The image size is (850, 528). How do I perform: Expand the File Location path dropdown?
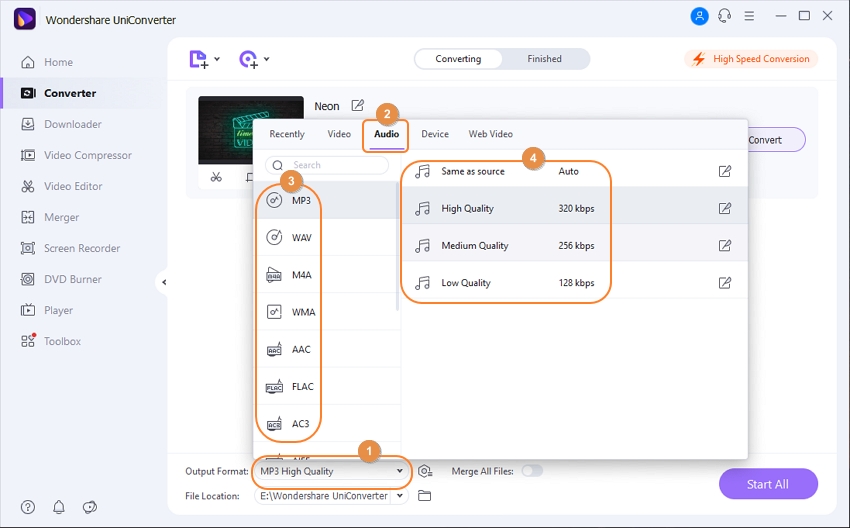401,496
